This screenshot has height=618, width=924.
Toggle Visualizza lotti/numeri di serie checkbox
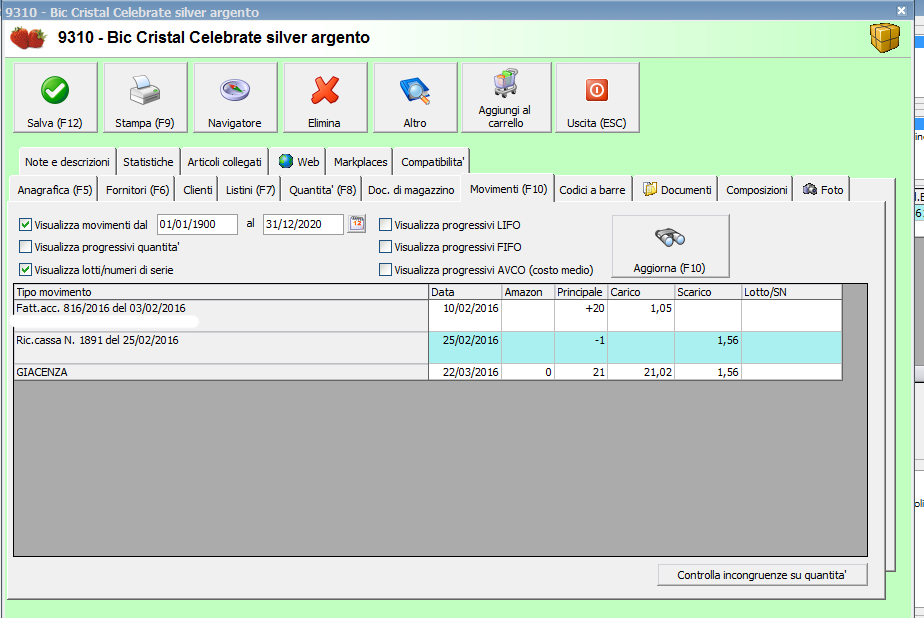click(25, 269)
